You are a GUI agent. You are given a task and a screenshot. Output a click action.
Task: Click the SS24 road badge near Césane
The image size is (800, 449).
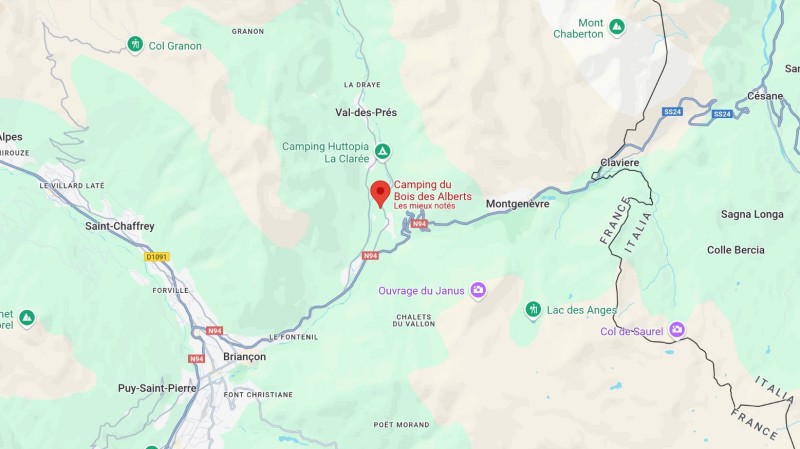(722, 114)
